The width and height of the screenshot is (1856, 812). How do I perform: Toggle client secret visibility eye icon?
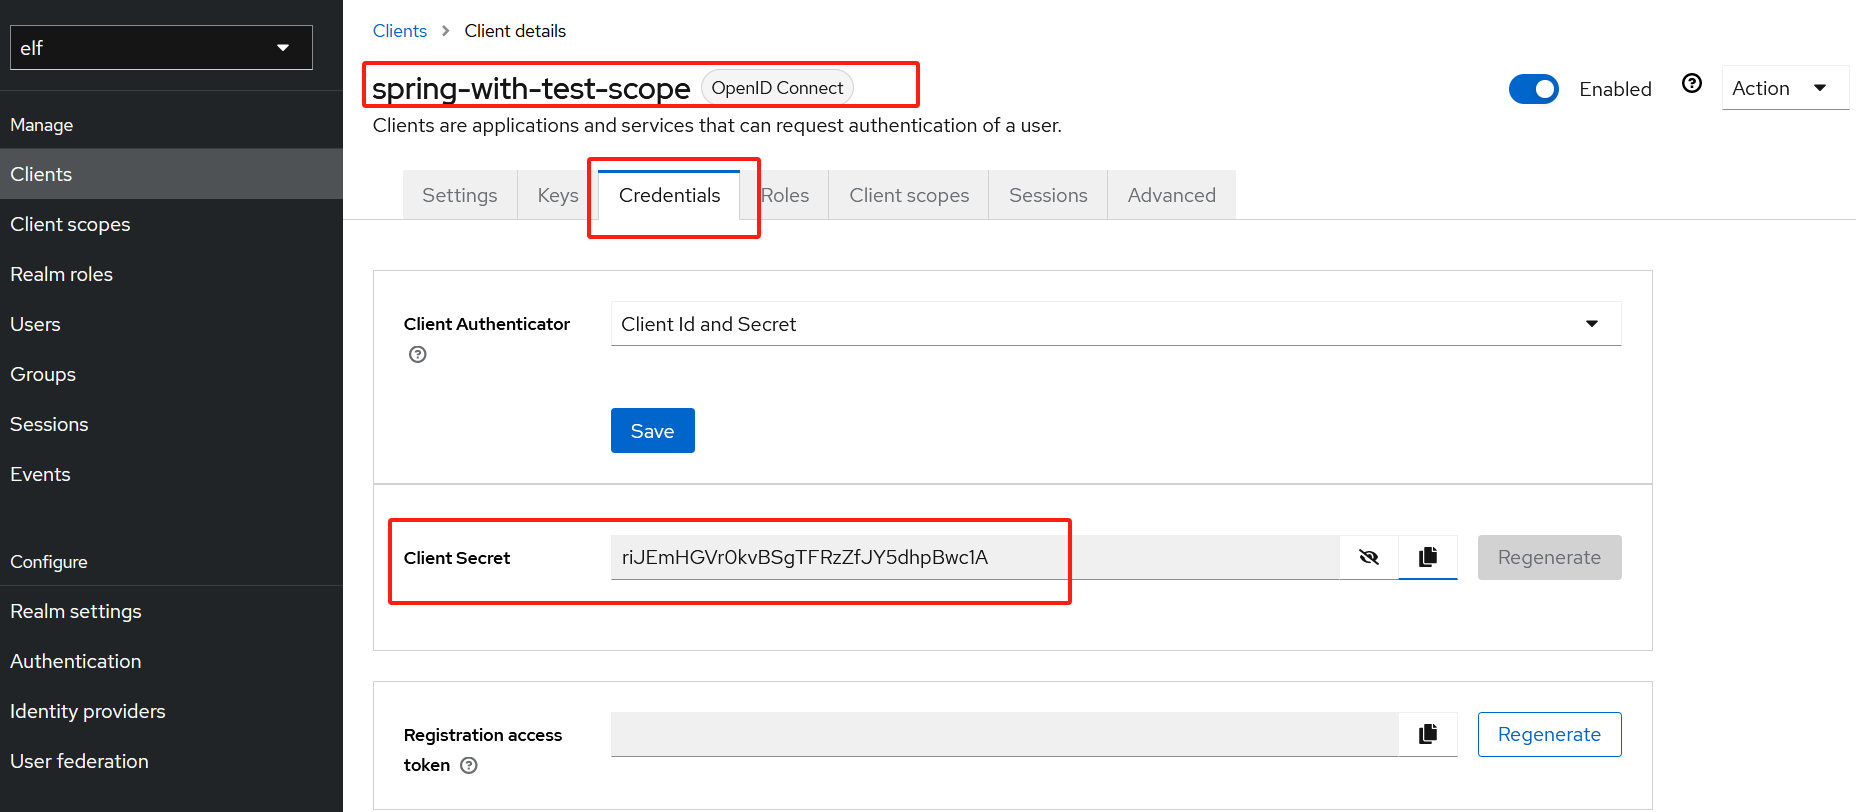(1369, 557)
